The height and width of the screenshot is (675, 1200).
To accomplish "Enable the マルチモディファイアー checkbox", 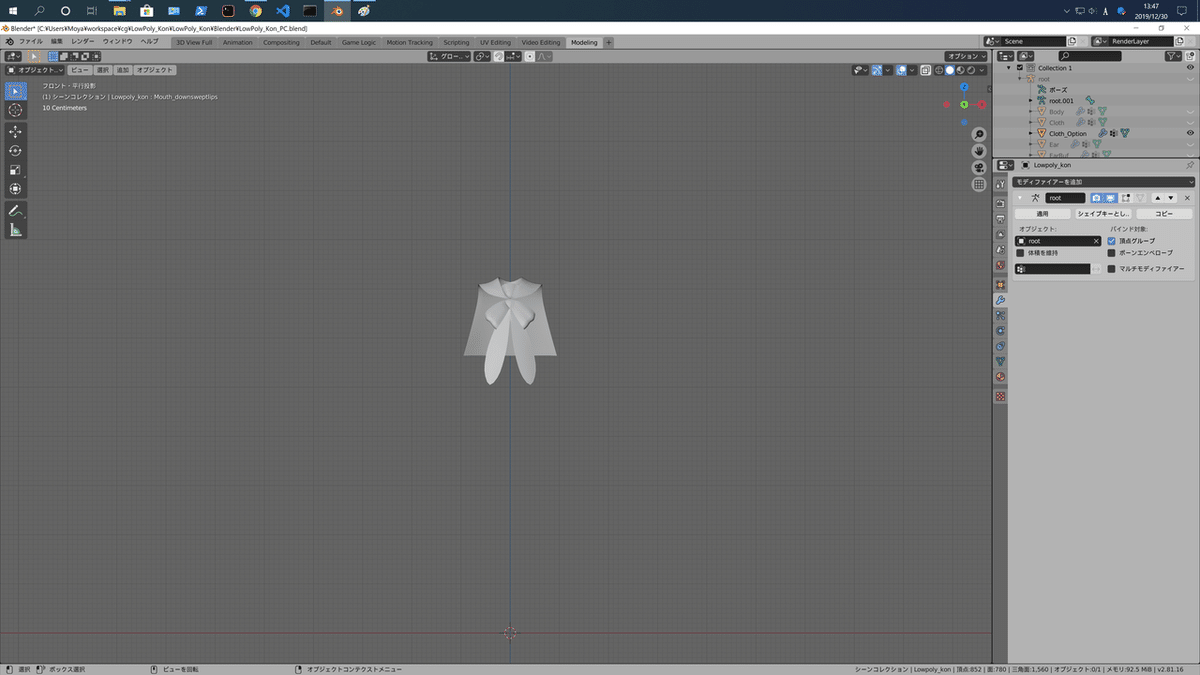I will pos(1112,269).
